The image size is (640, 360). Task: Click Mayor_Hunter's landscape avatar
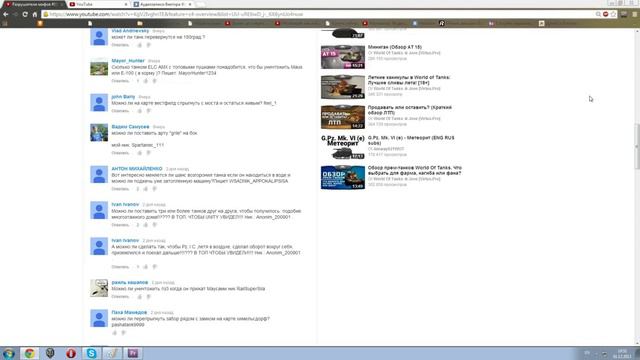pyautogui.click(x=99, y=67)
